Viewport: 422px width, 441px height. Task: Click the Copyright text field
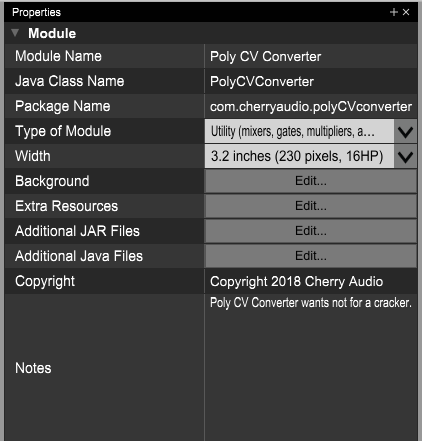point(311,281)
